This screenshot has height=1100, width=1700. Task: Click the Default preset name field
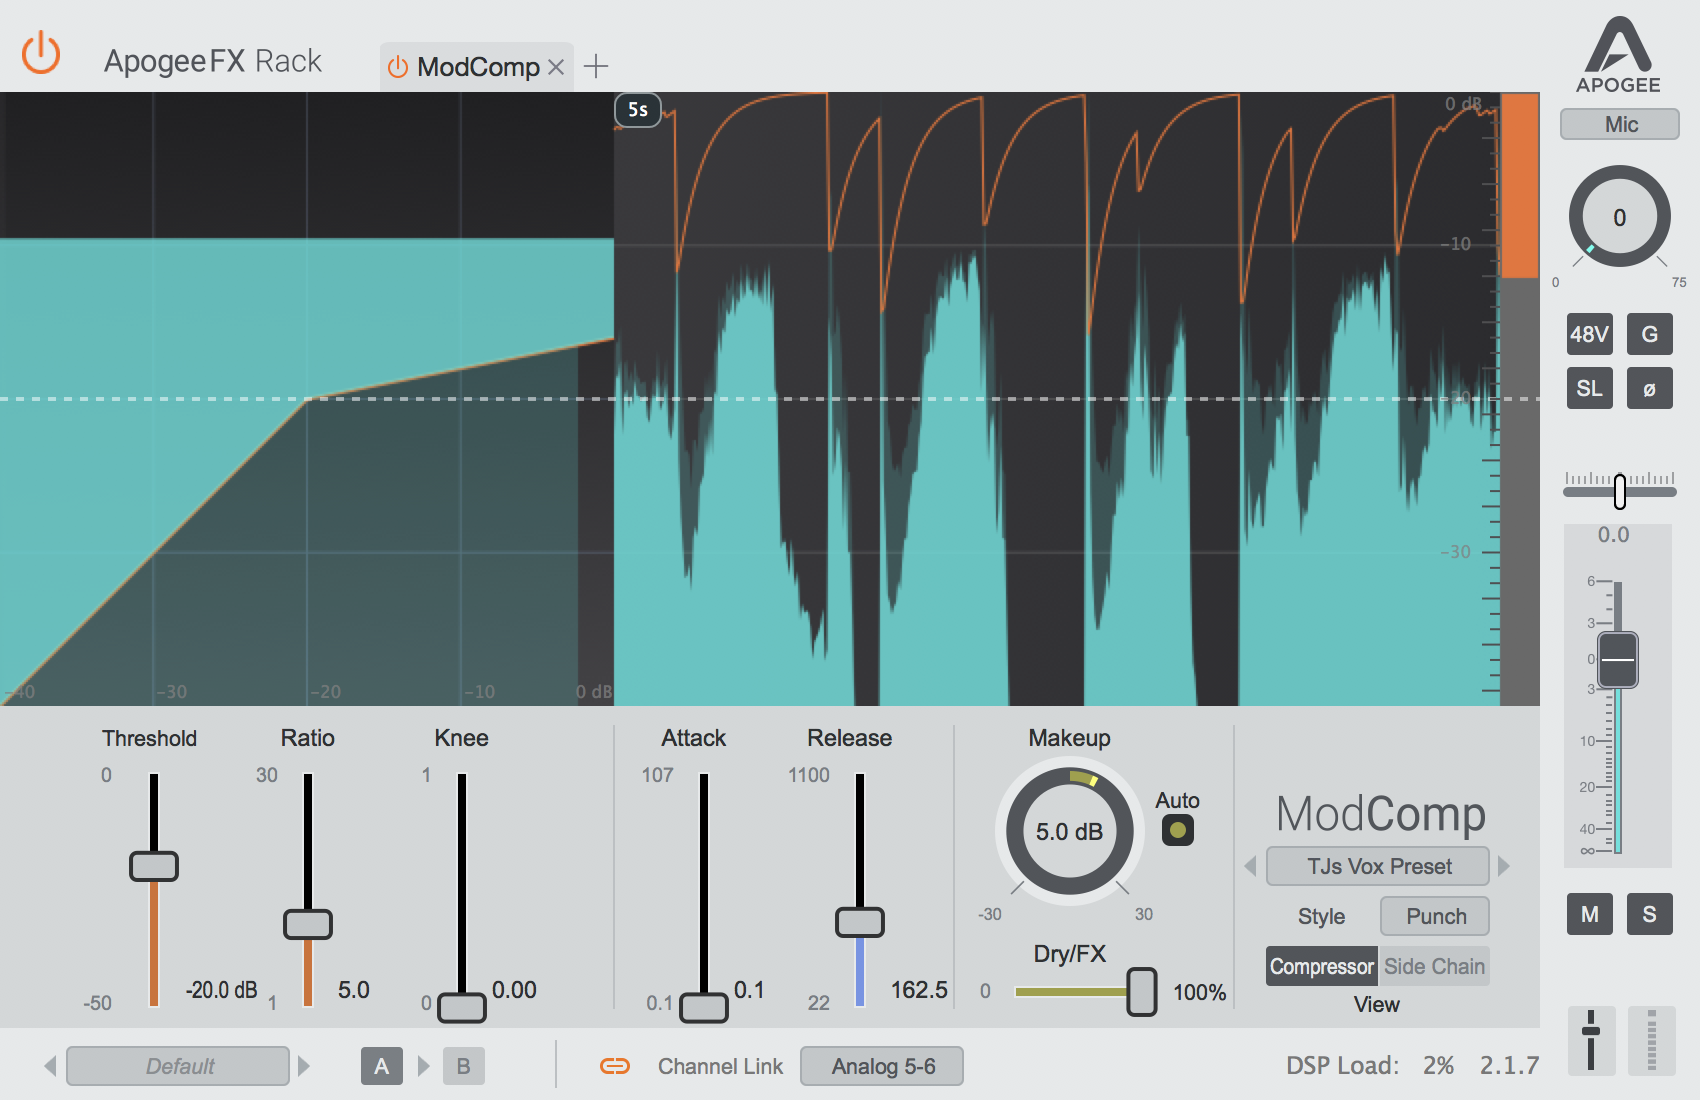(x=177, y=1066)
